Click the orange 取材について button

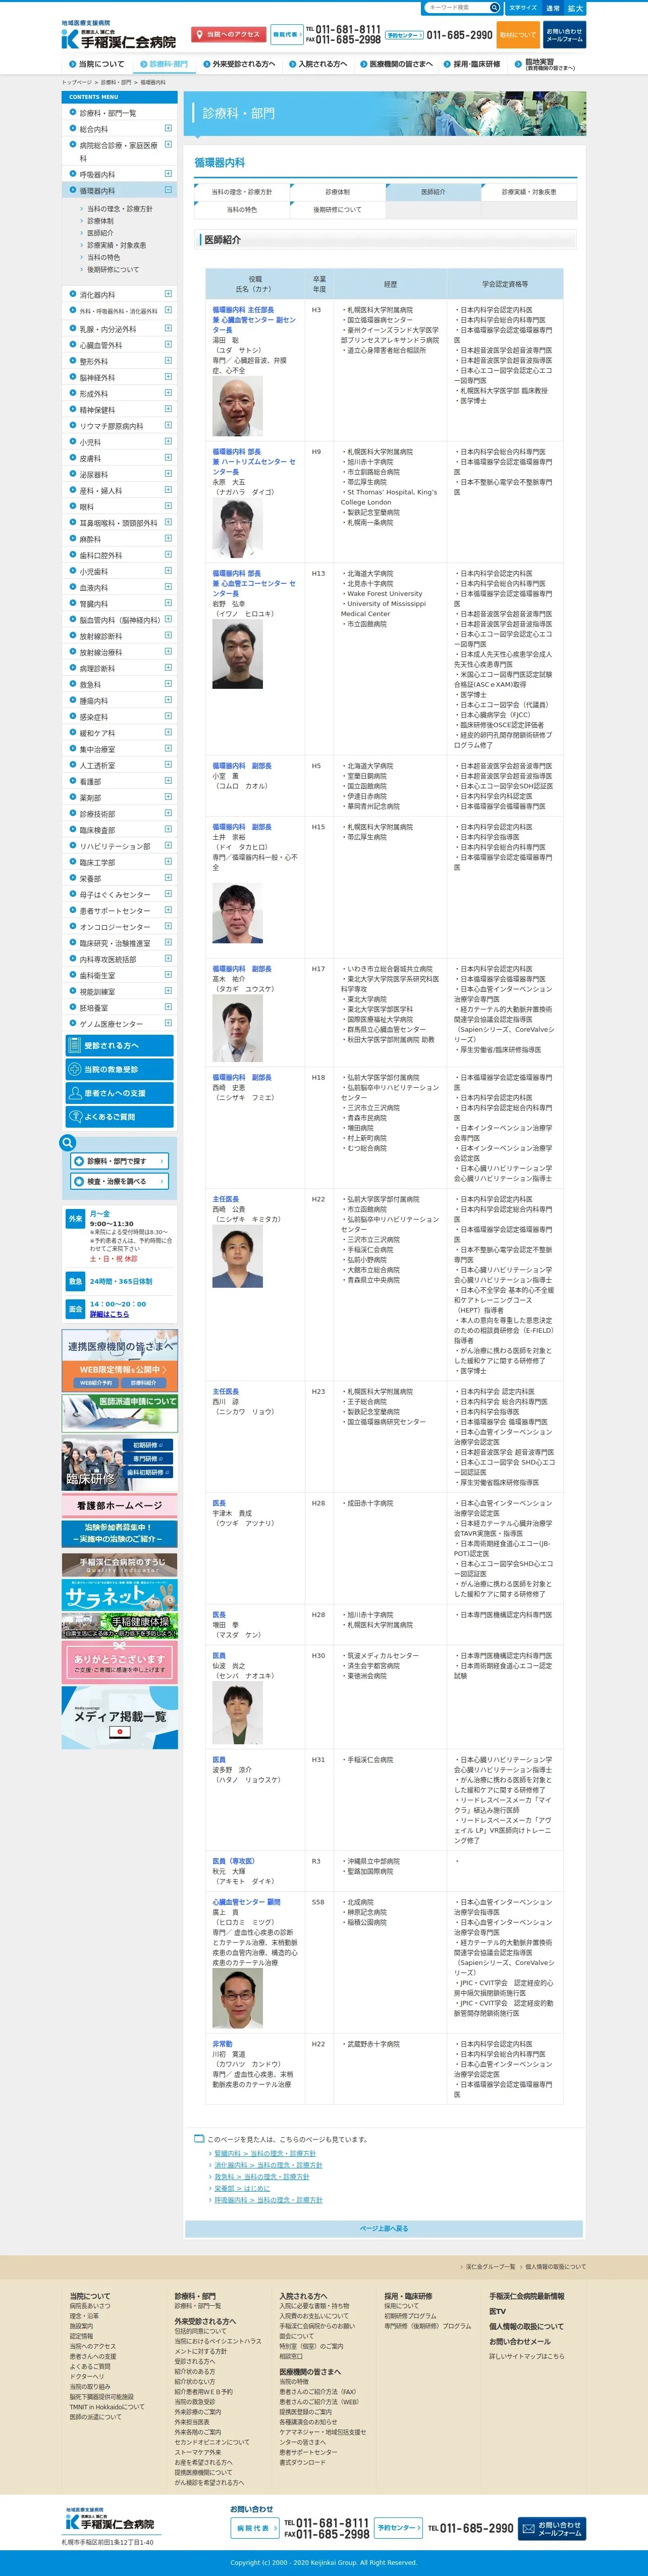pos(518,34)
